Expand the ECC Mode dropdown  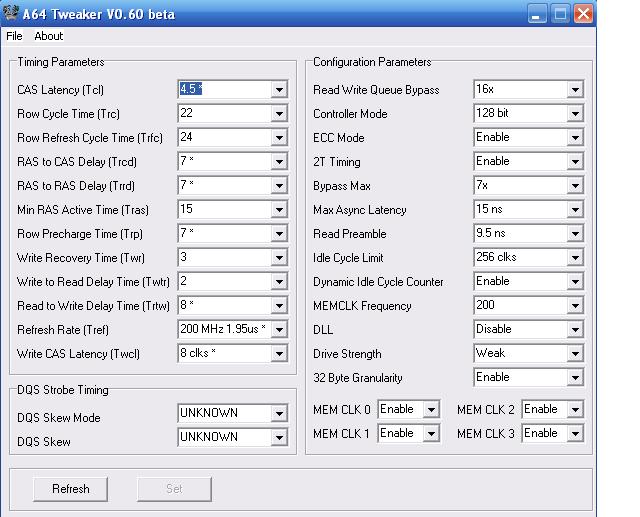click(575, 138)
